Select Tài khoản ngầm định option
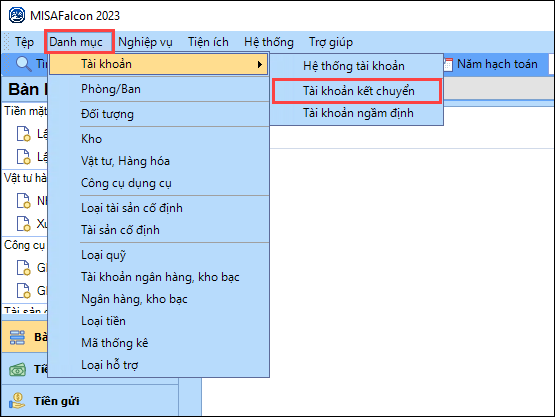 point(357,113)
